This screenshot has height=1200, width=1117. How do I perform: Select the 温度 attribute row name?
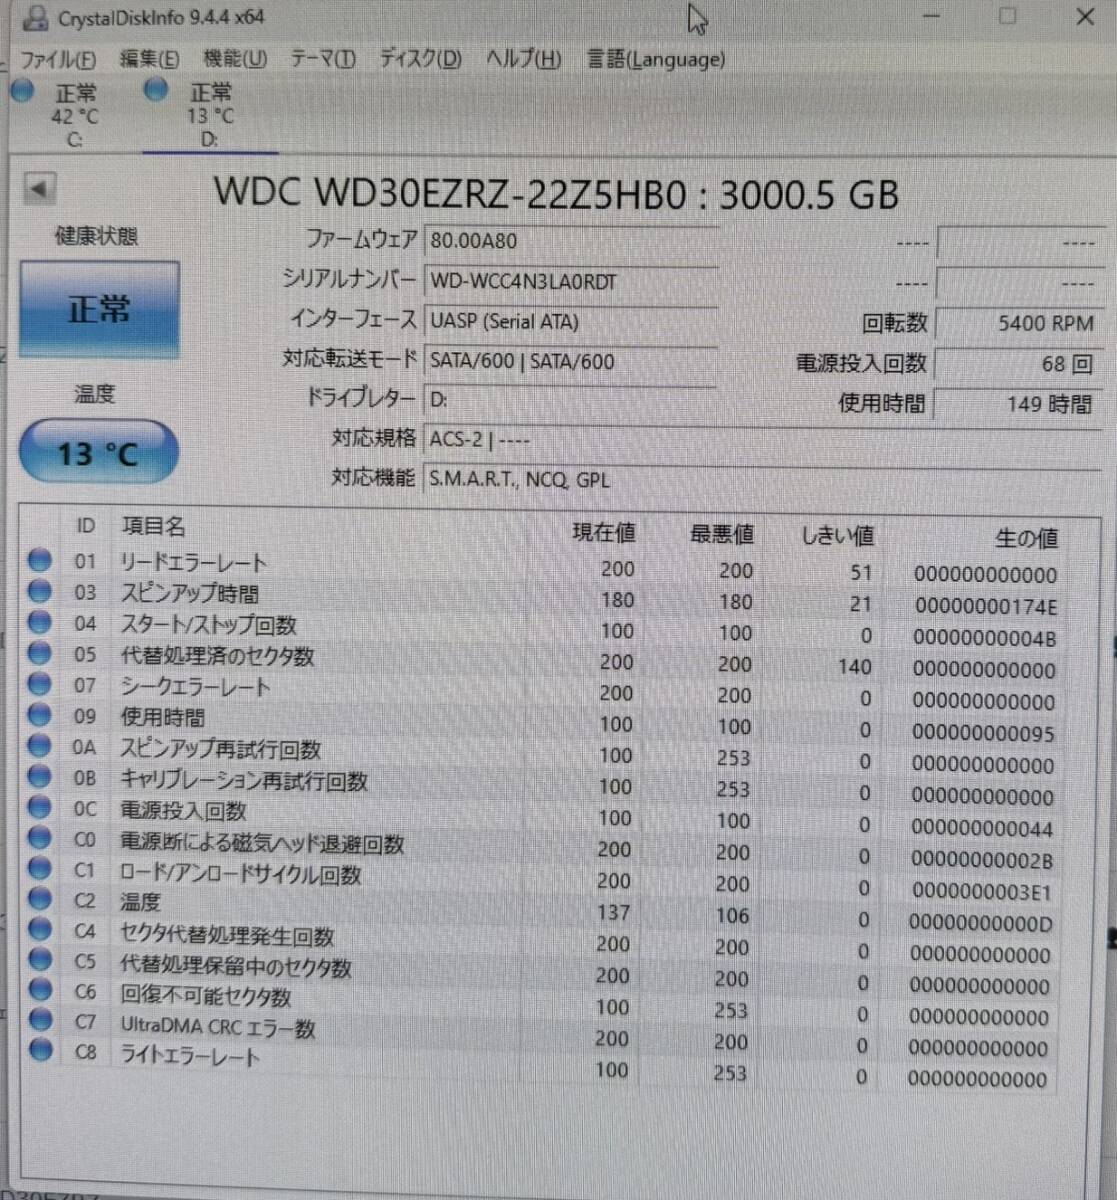pyautogui.click(x=140, y=901)
